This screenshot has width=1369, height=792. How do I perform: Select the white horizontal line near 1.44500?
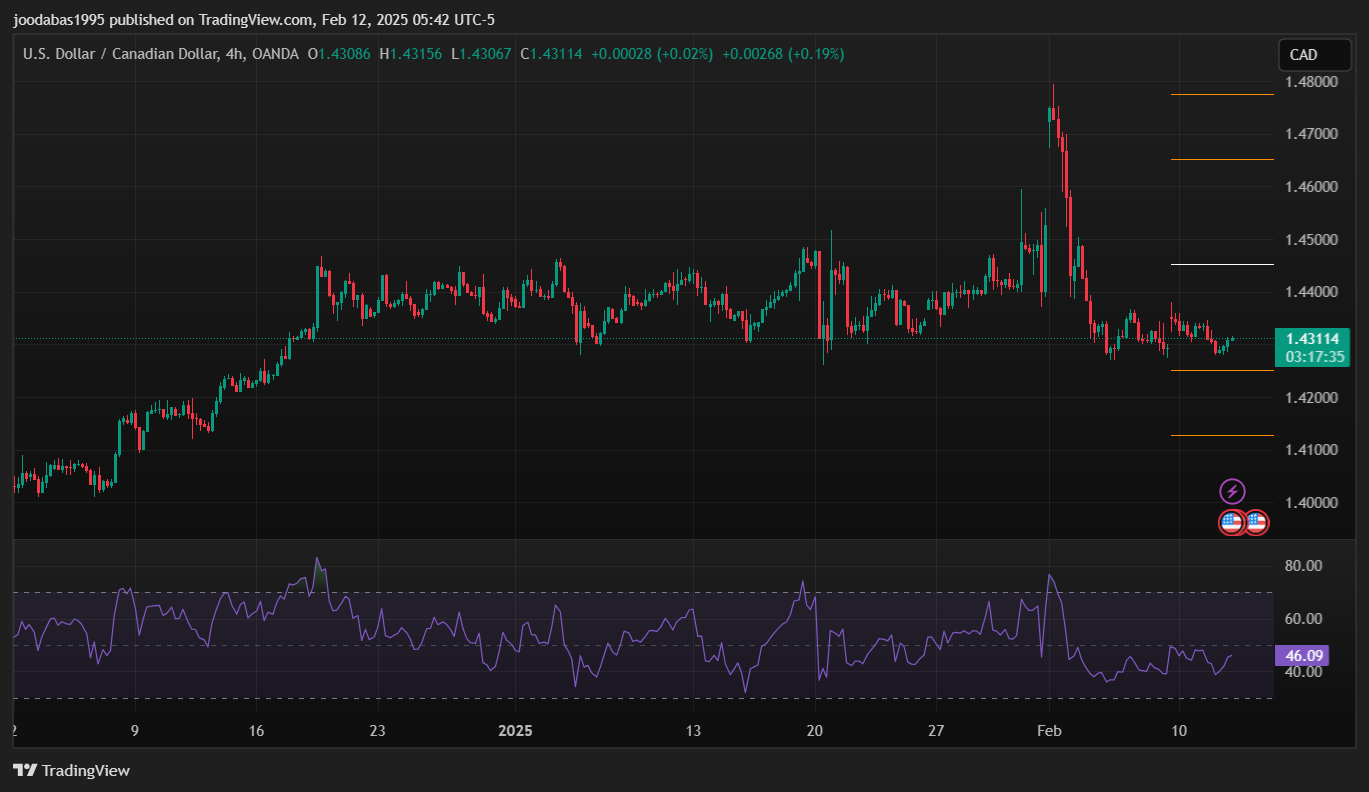(x=1221, y=264)
